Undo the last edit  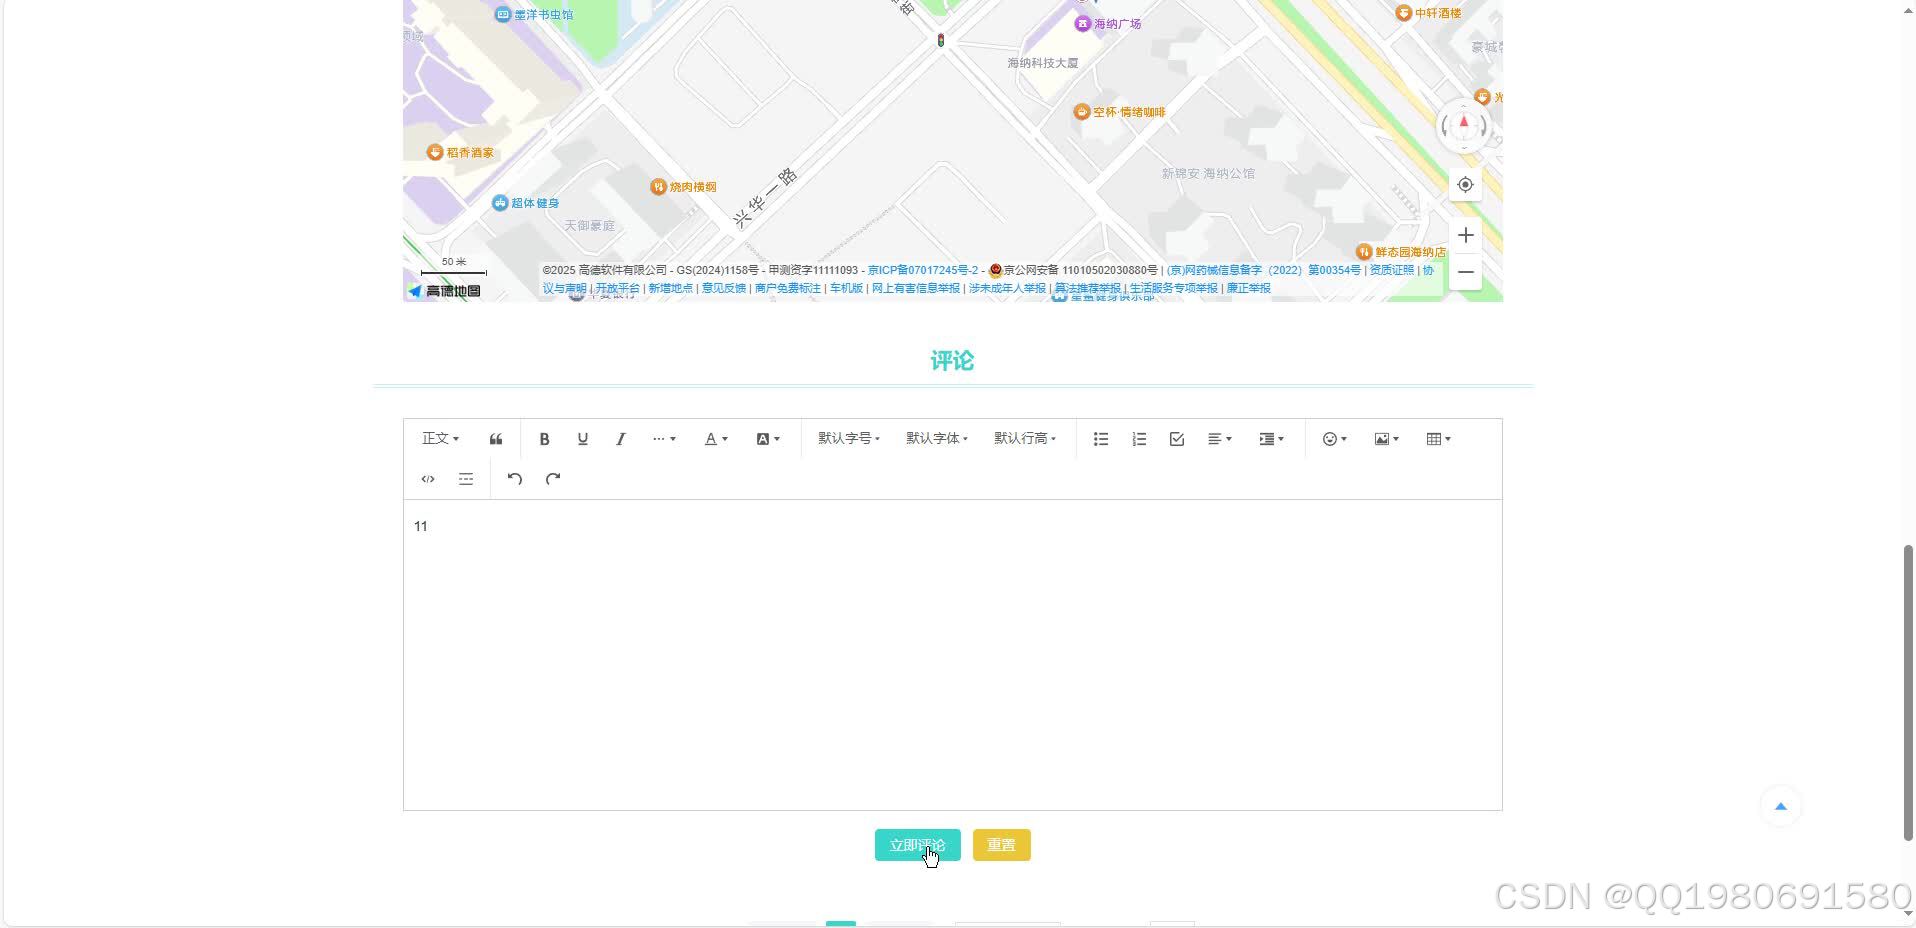pyautogui.click(x=514, y=479)
